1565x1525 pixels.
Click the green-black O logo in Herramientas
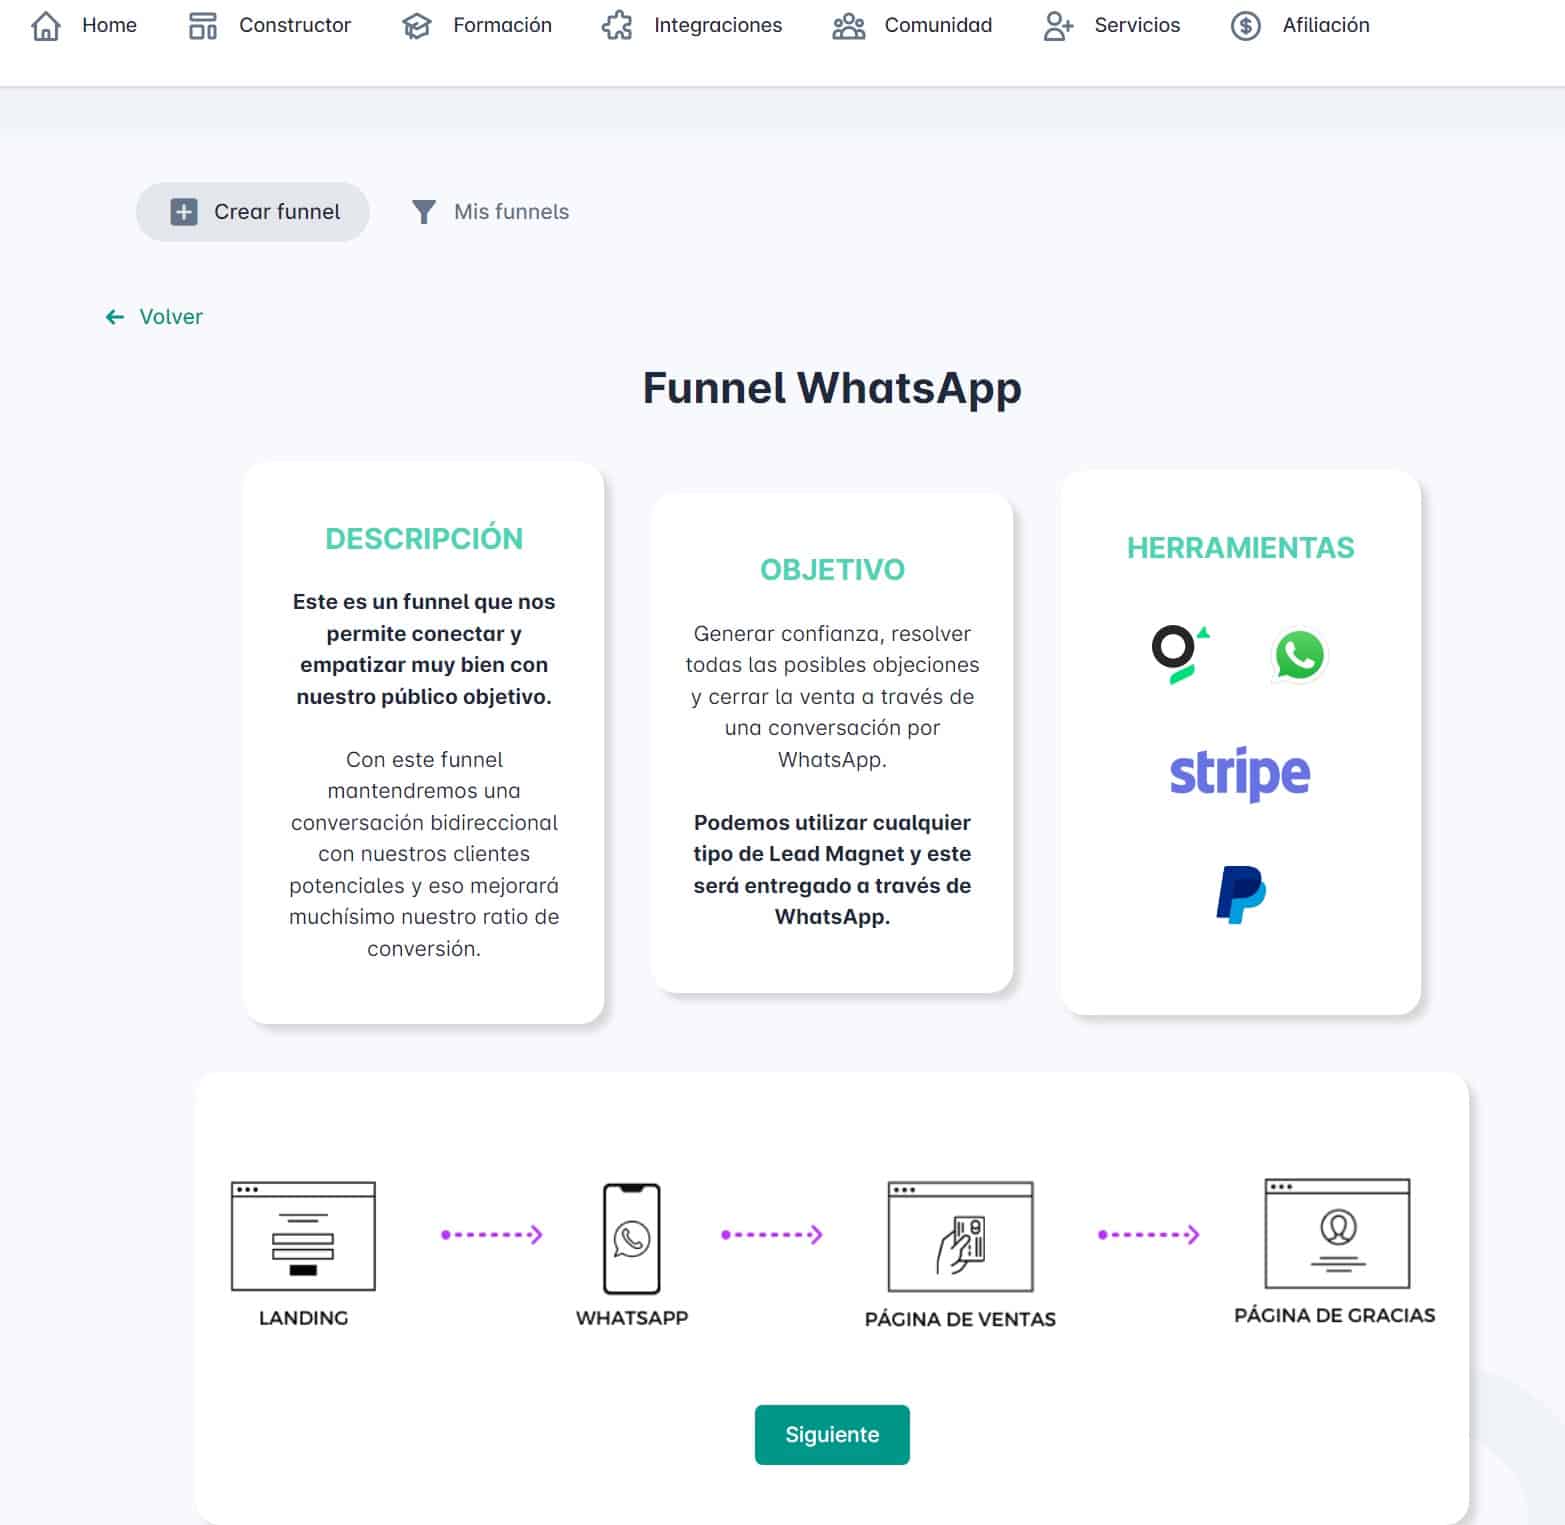point(1179,654)
